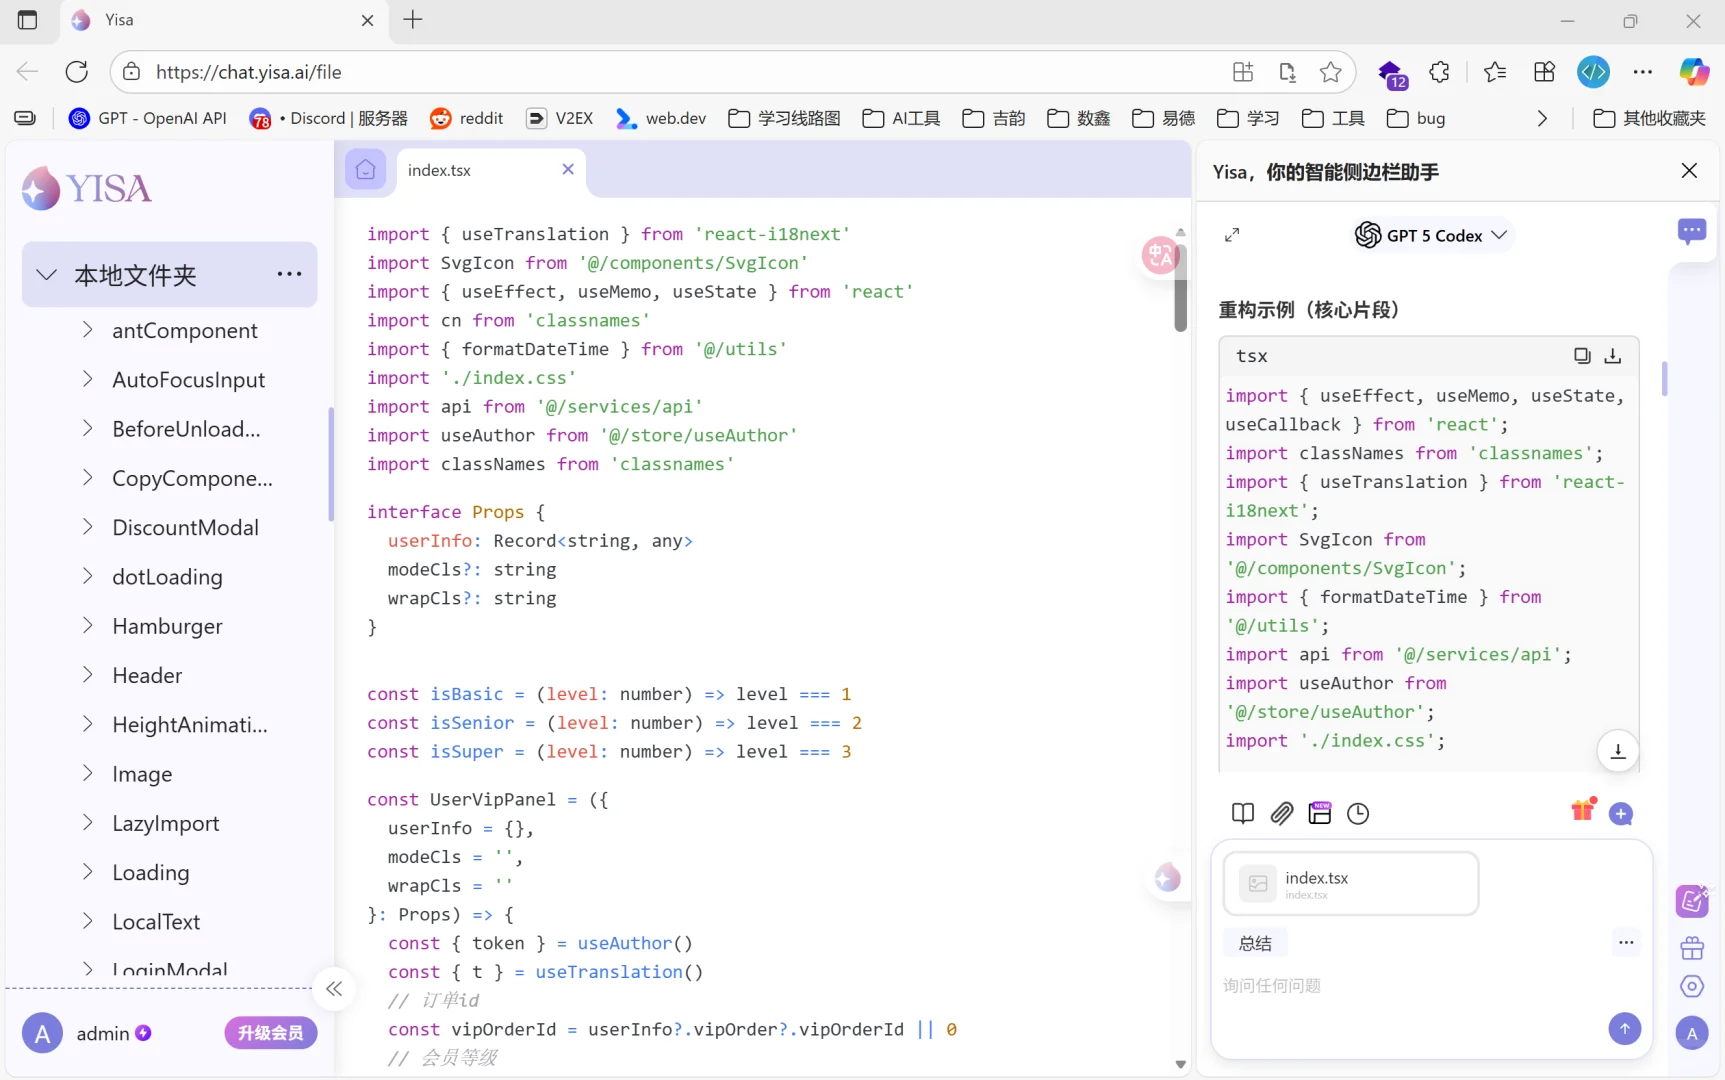This screenshot has height=1080, width=1725.
Task: Open the account avatar on right rail
Action: (1692, 1033)
